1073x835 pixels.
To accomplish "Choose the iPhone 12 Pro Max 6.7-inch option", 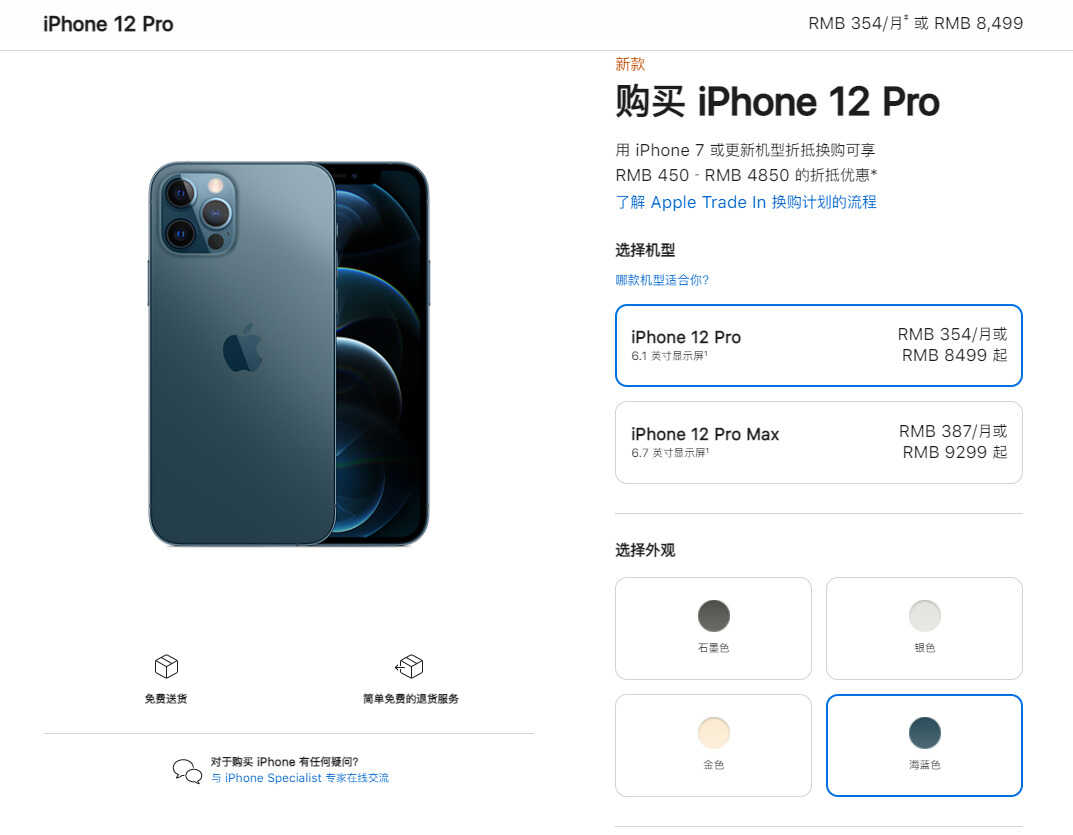I will pos(818,442).
